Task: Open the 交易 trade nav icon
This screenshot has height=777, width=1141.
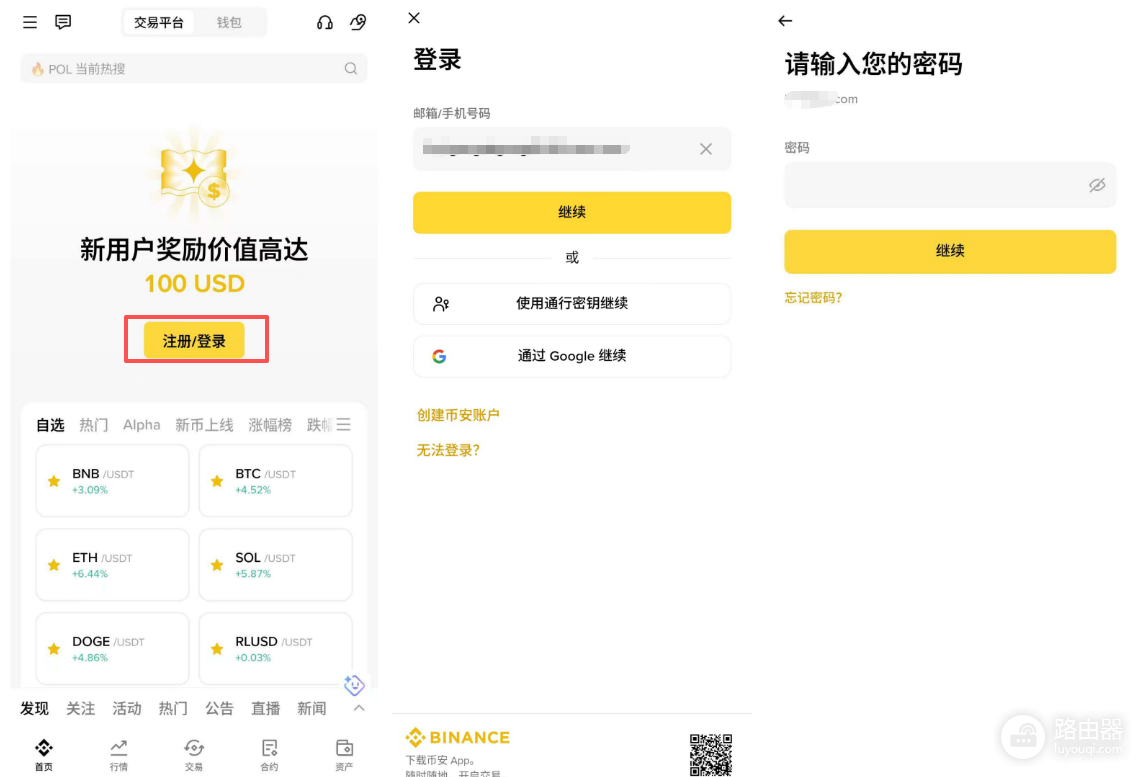Action: pos(194,754)
